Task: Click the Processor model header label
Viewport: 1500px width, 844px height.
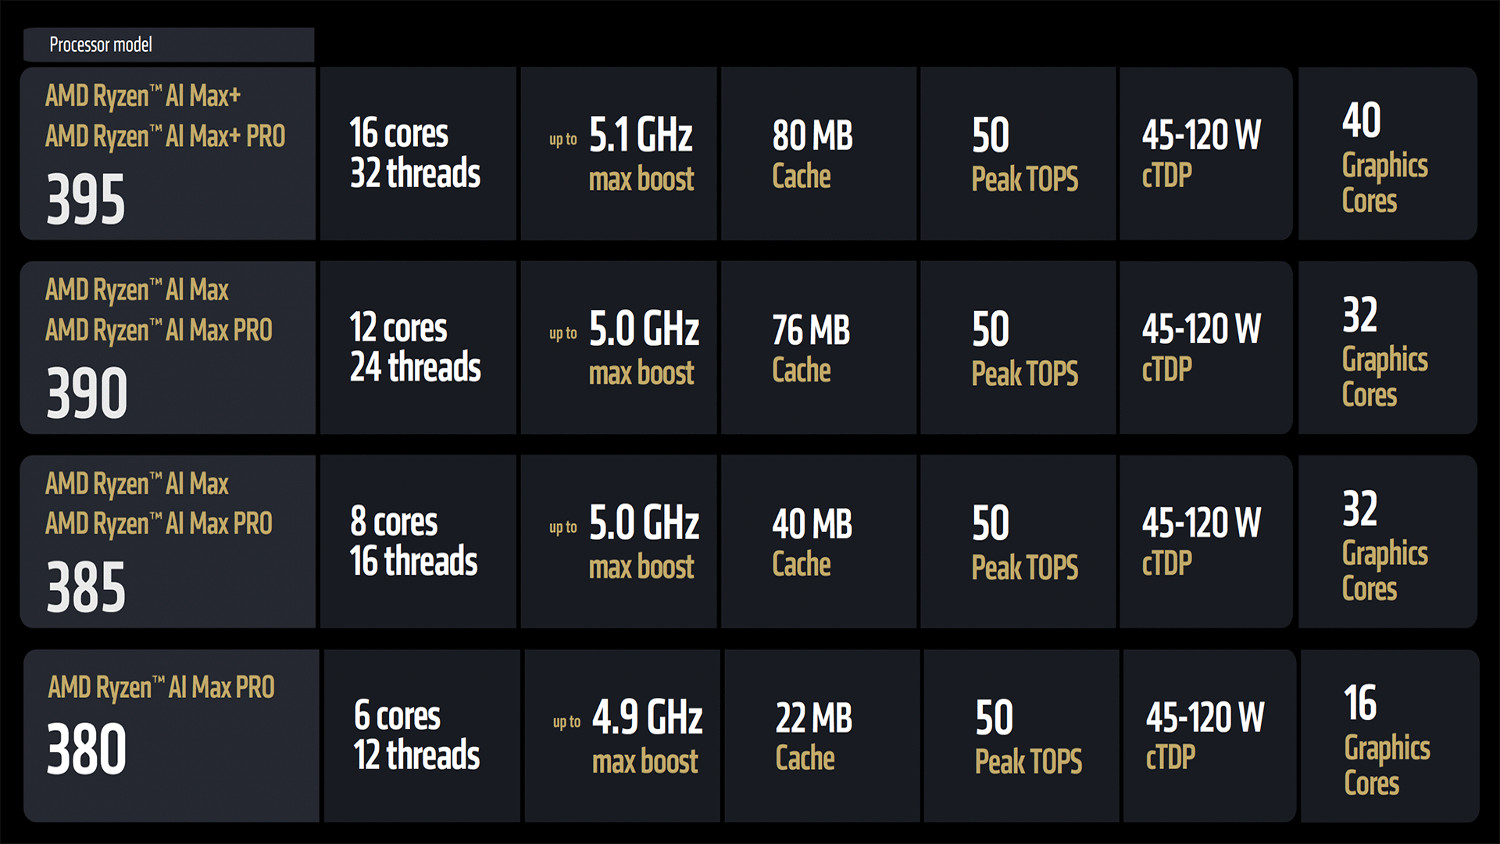Action: point(101,45)
